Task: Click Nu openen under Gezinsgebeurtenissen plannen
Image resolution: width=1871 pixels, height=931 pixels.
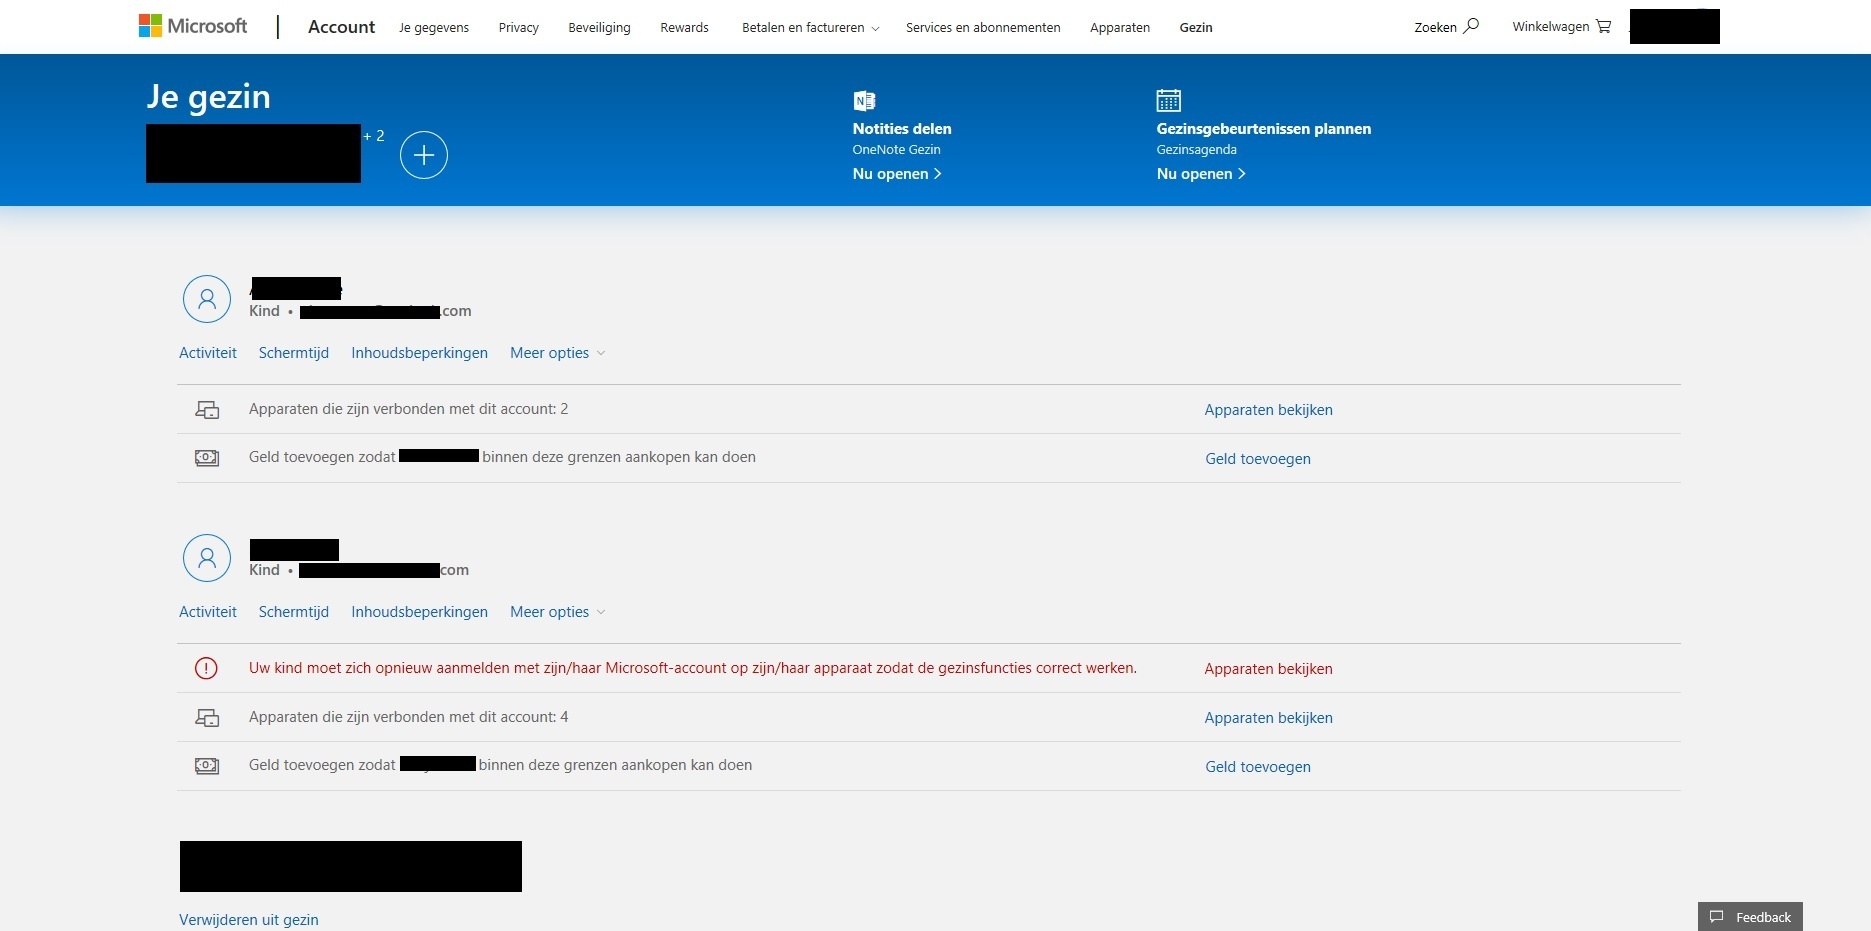Action: pyautogui.click(x=1200, y=173)
